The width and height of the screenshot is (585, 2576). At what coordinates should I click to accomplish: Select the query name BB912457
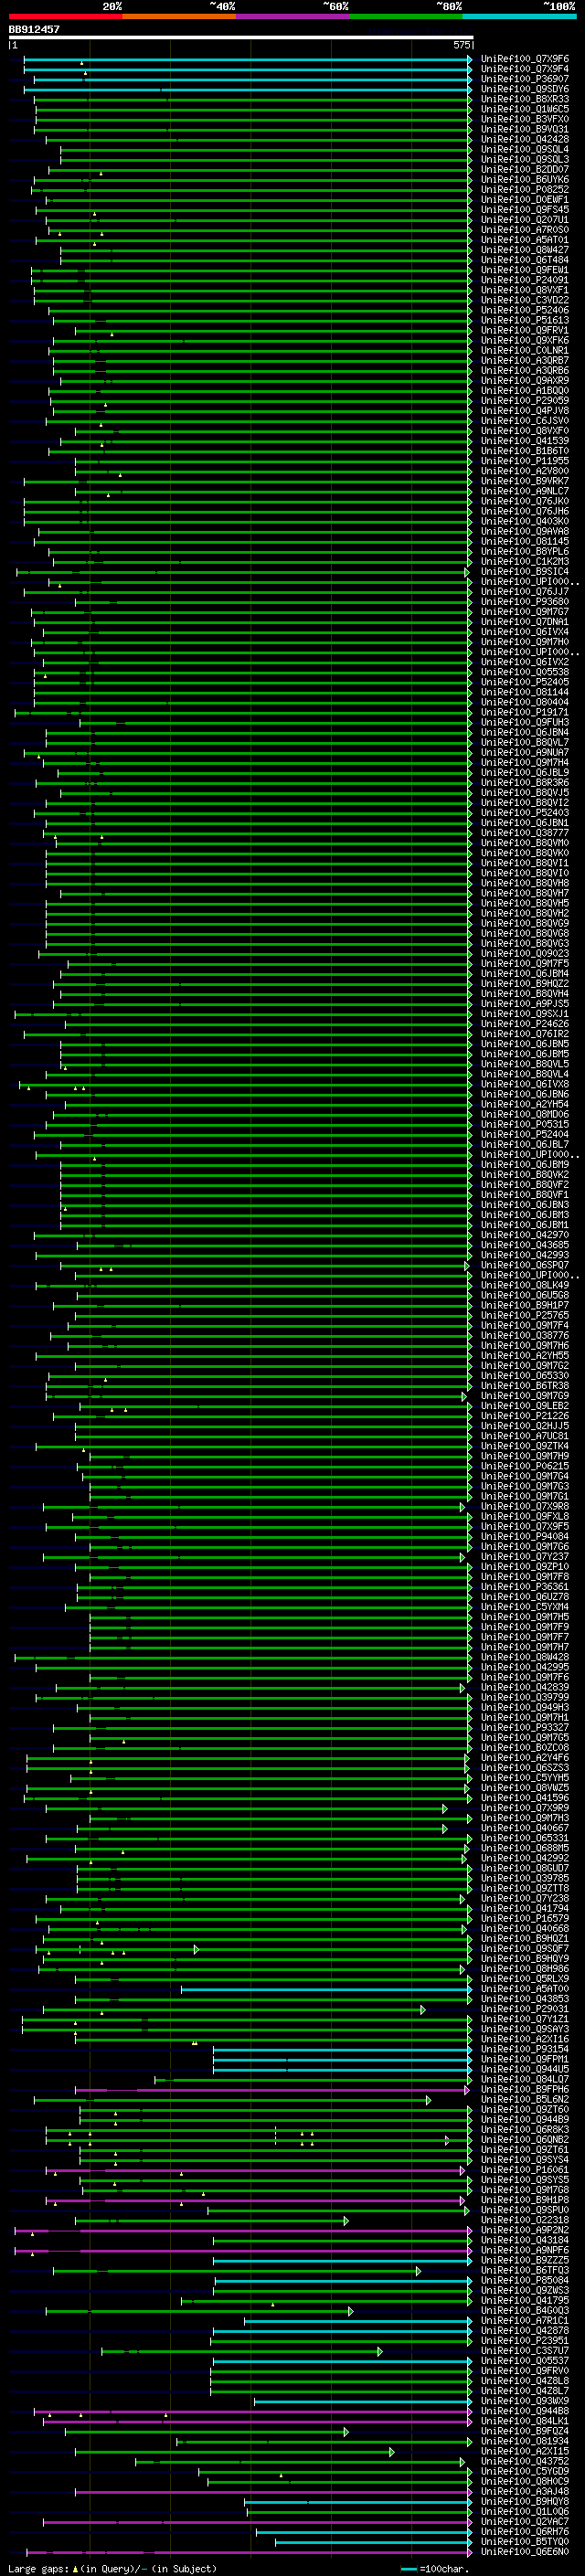pyautogui.click(x=34, y=29)
